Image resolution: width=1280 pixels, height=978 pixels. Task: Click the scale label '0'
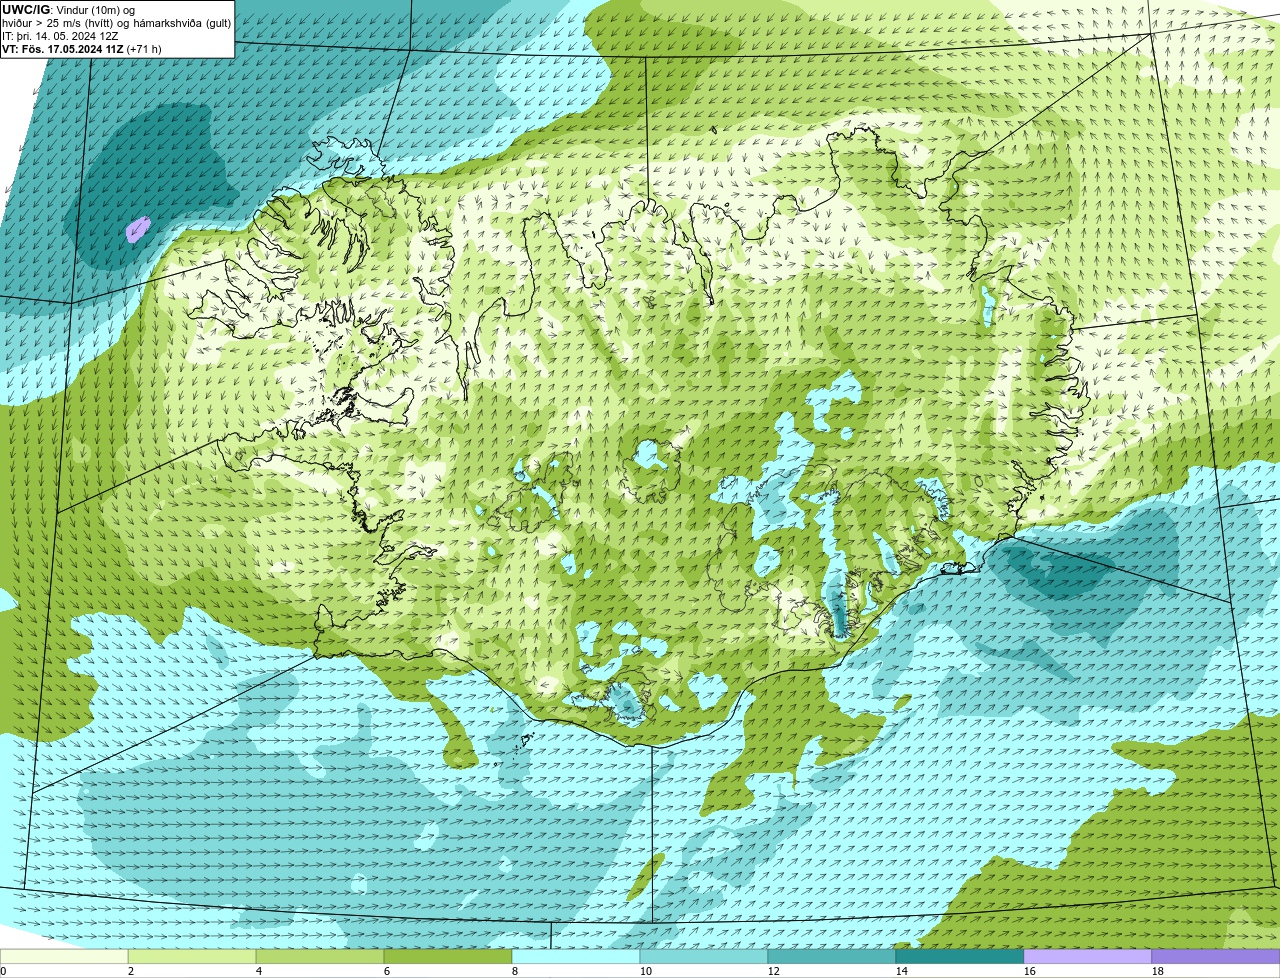(x=3, y=971)
